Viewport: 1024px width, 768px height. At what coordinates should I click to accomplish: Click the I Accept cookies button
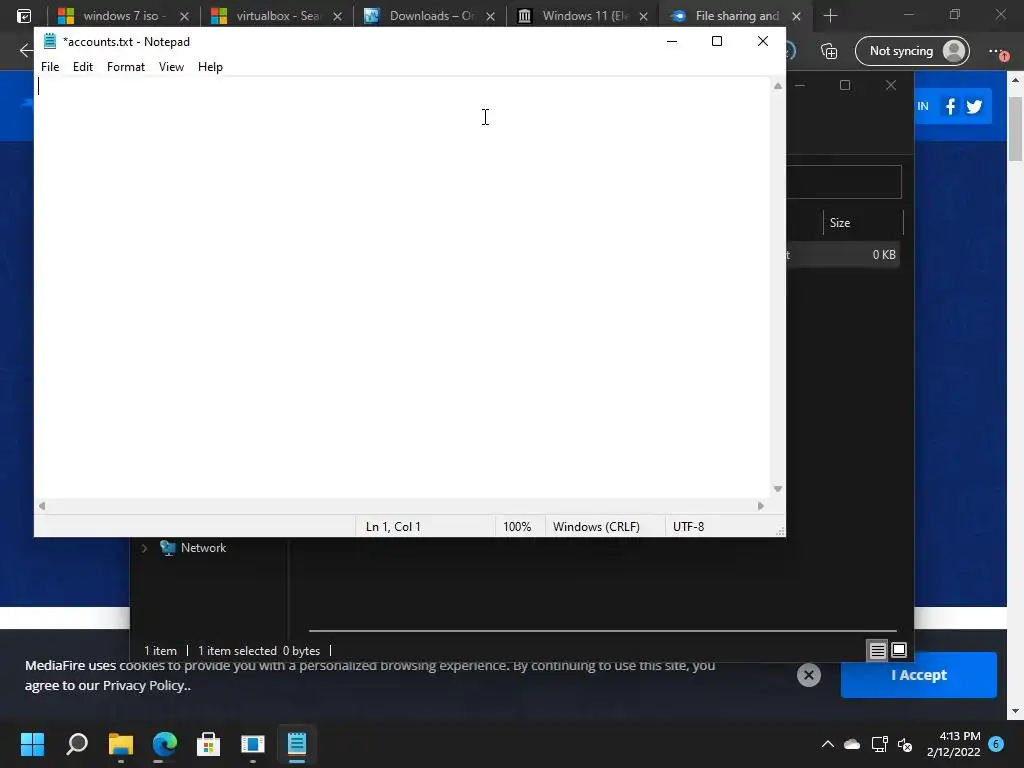(919, 675)
